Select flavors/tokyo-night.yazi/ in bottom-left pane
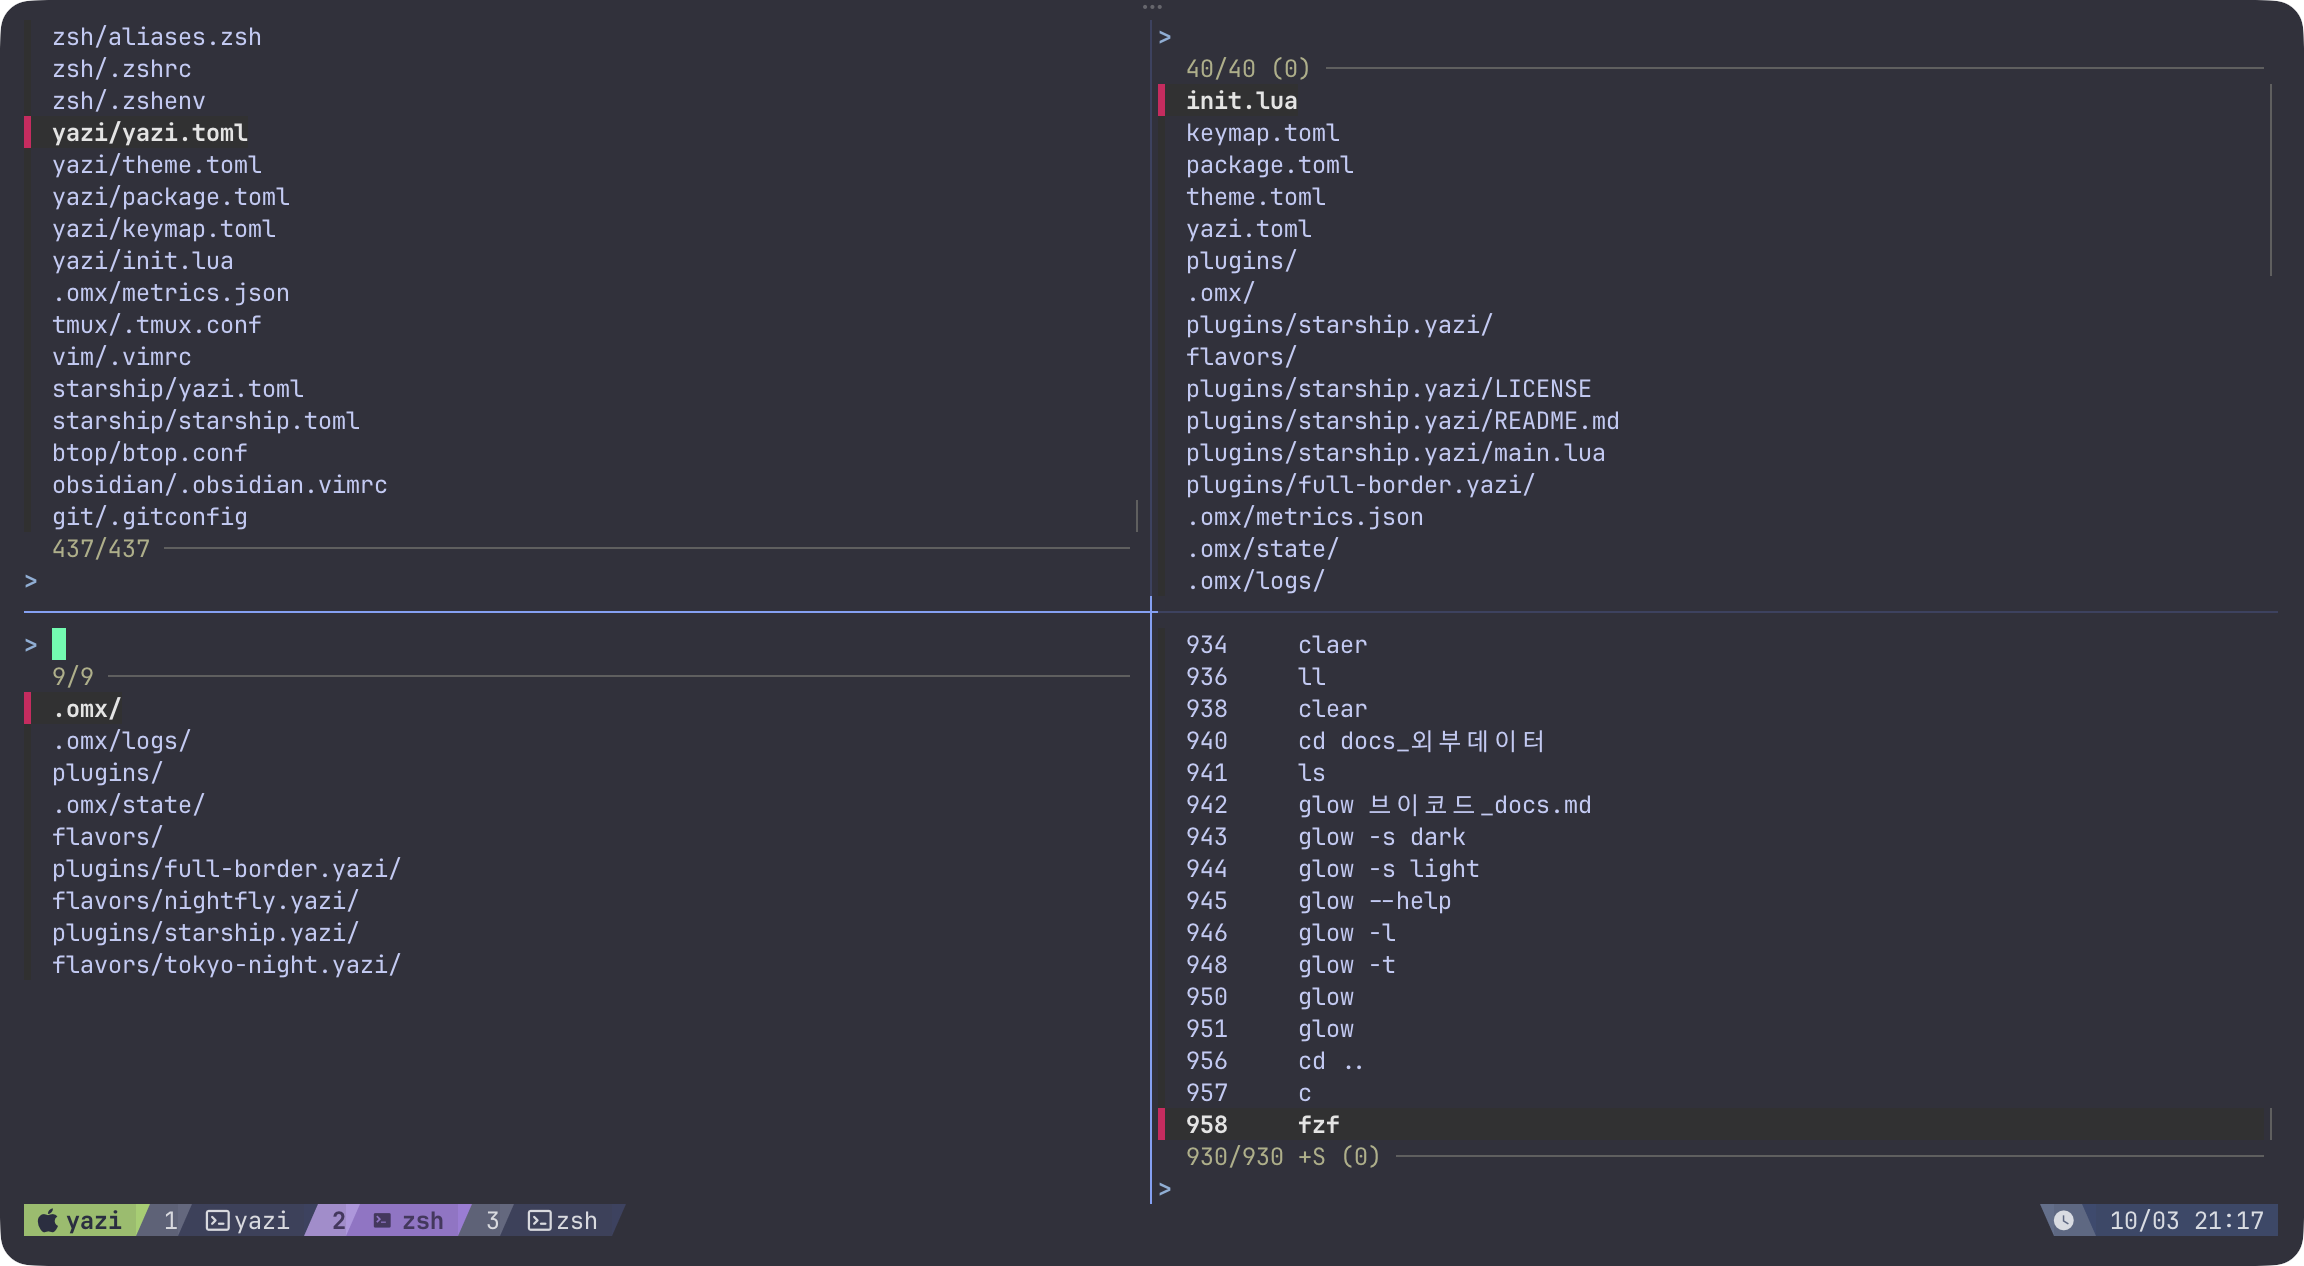Screen dimensions: 2304x1266 [x=226, y=965]
